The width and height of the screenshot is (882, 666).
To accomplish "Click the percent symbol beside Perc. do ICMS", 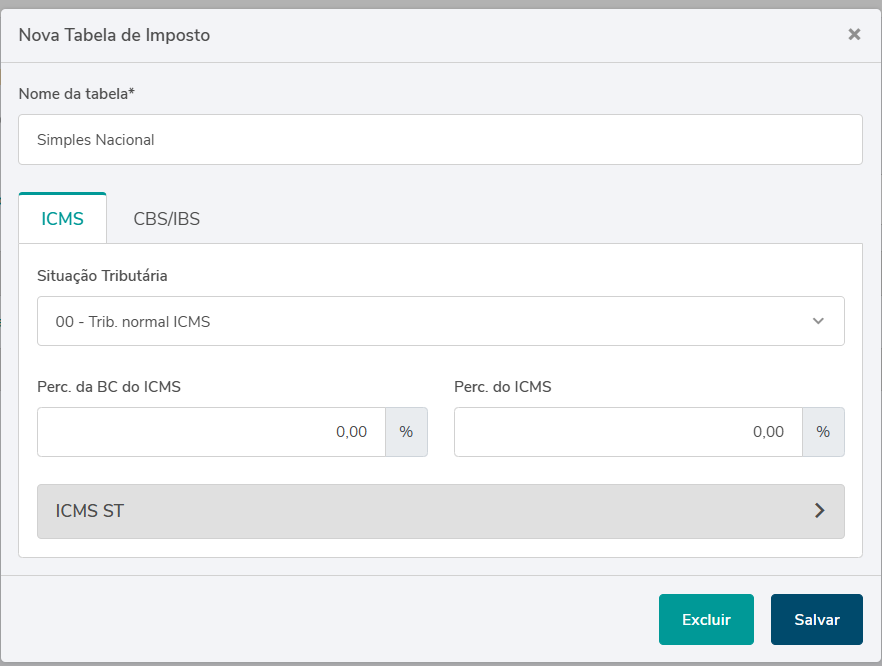I will (x=823, y=432).
